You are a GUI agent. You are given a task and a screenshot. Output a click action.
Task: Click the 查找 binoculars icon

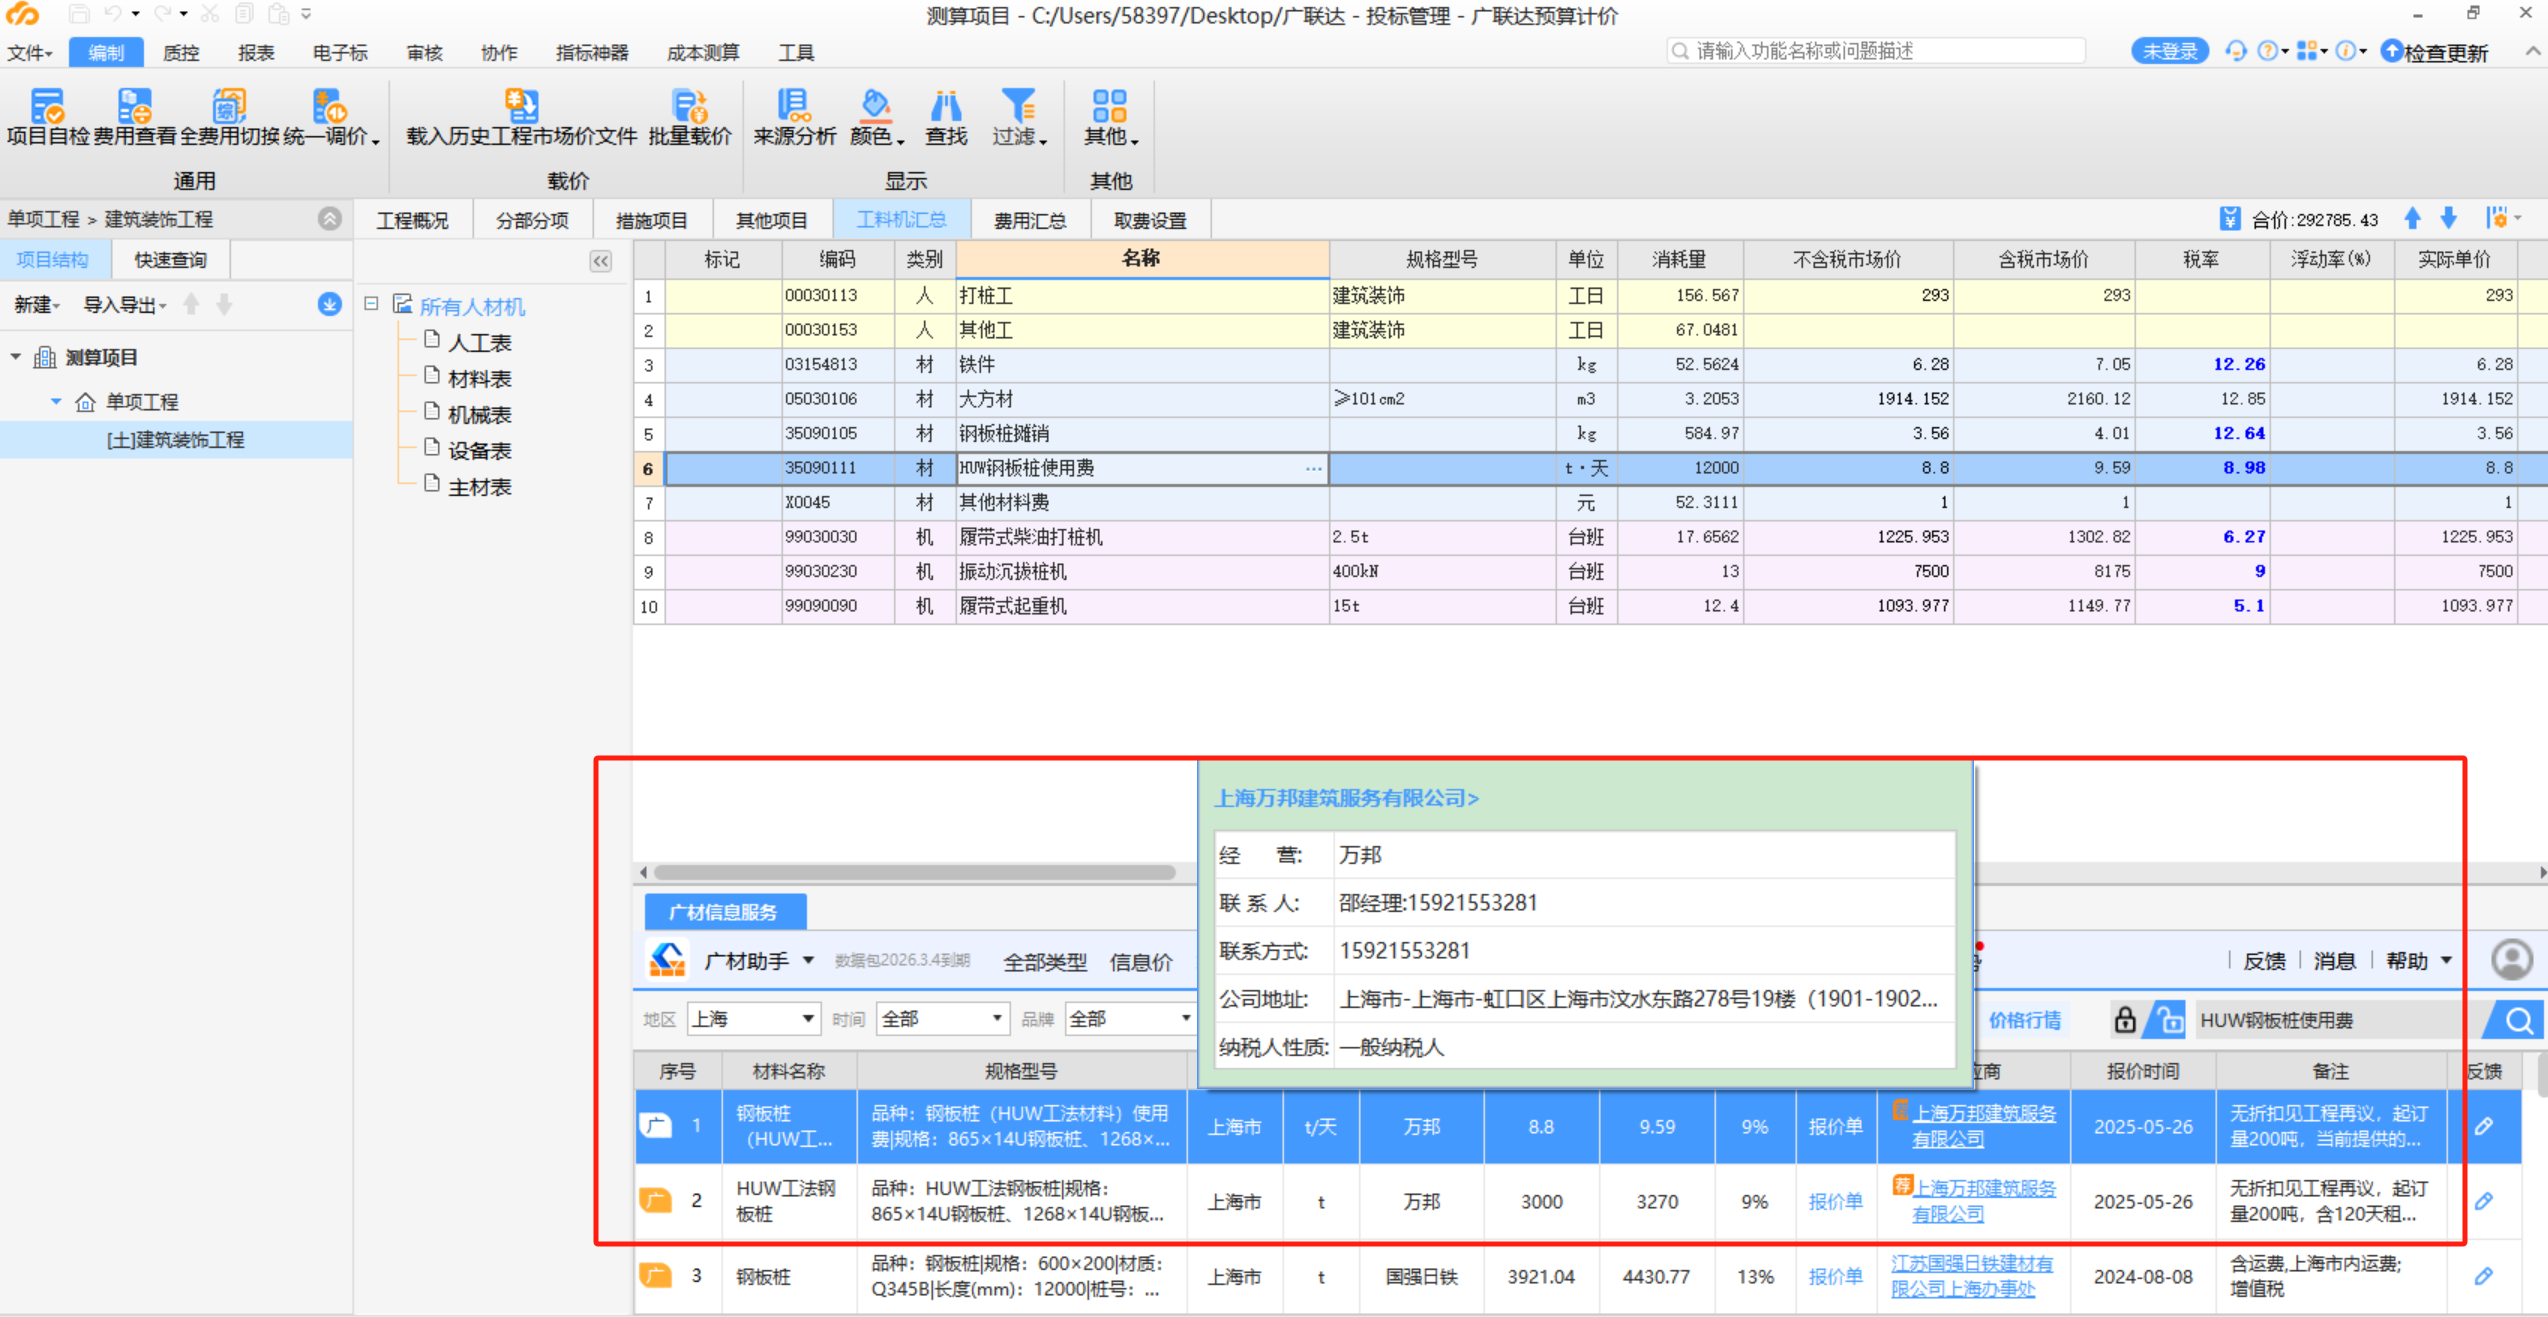[945, 106]
